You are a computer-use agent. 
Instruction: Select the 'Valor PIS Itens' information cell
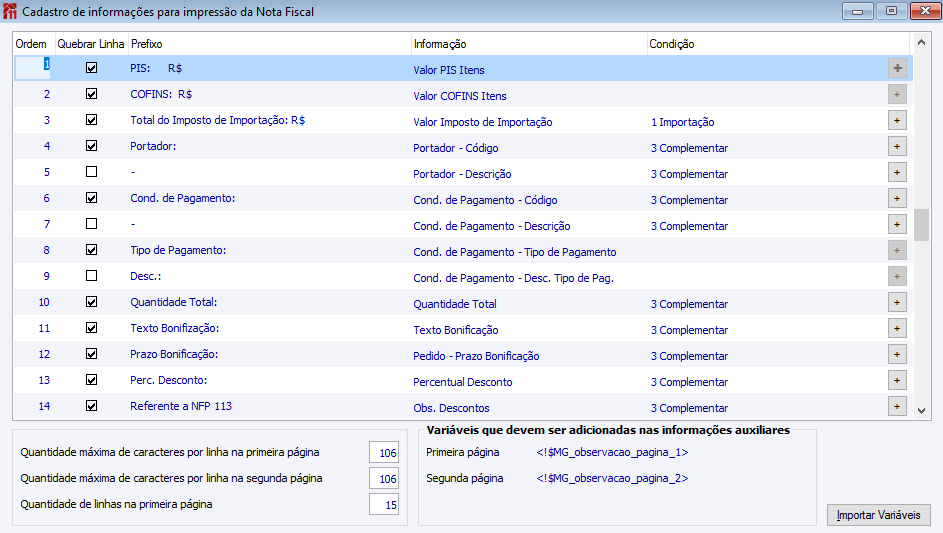click(x=449, y=70)
